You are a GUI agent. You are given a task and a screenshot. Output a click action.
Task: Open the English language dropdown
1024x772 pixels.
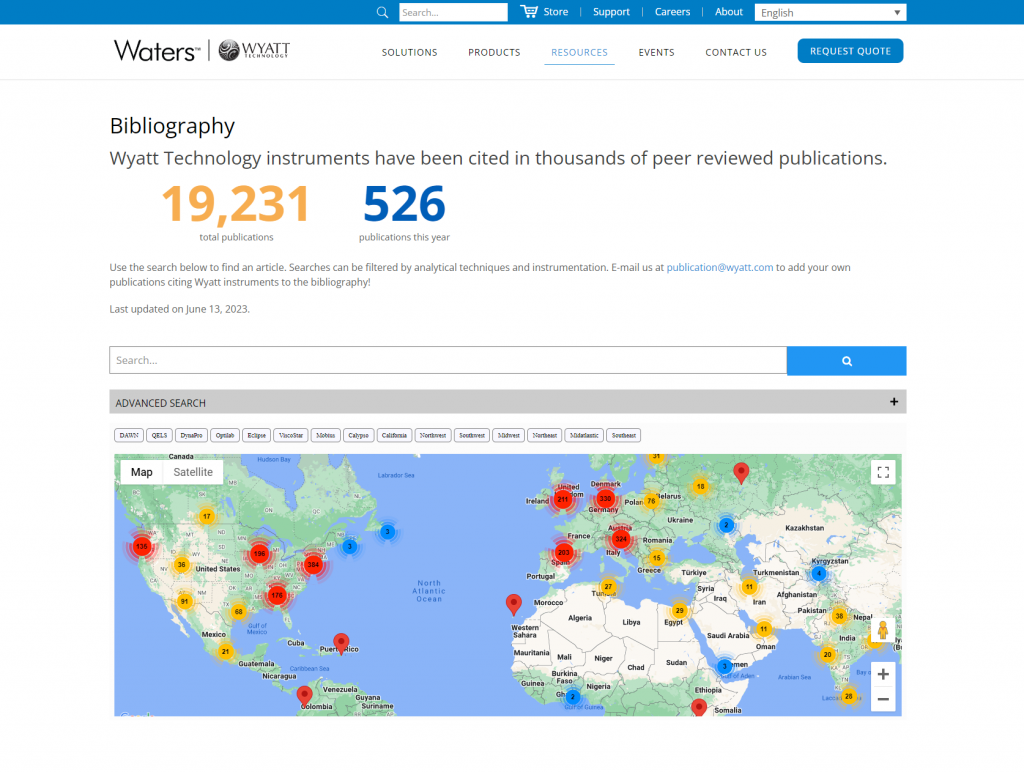coord(830,12)
